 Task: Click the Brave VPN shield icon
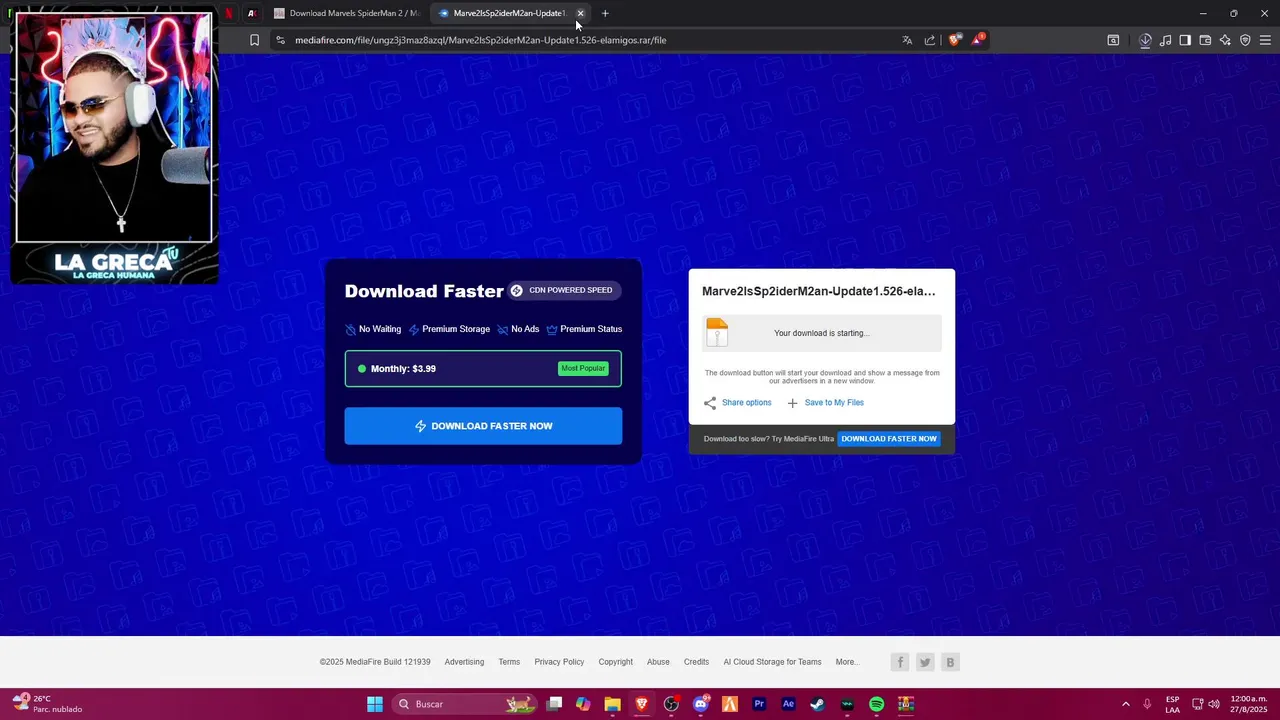pos(1245,40)
